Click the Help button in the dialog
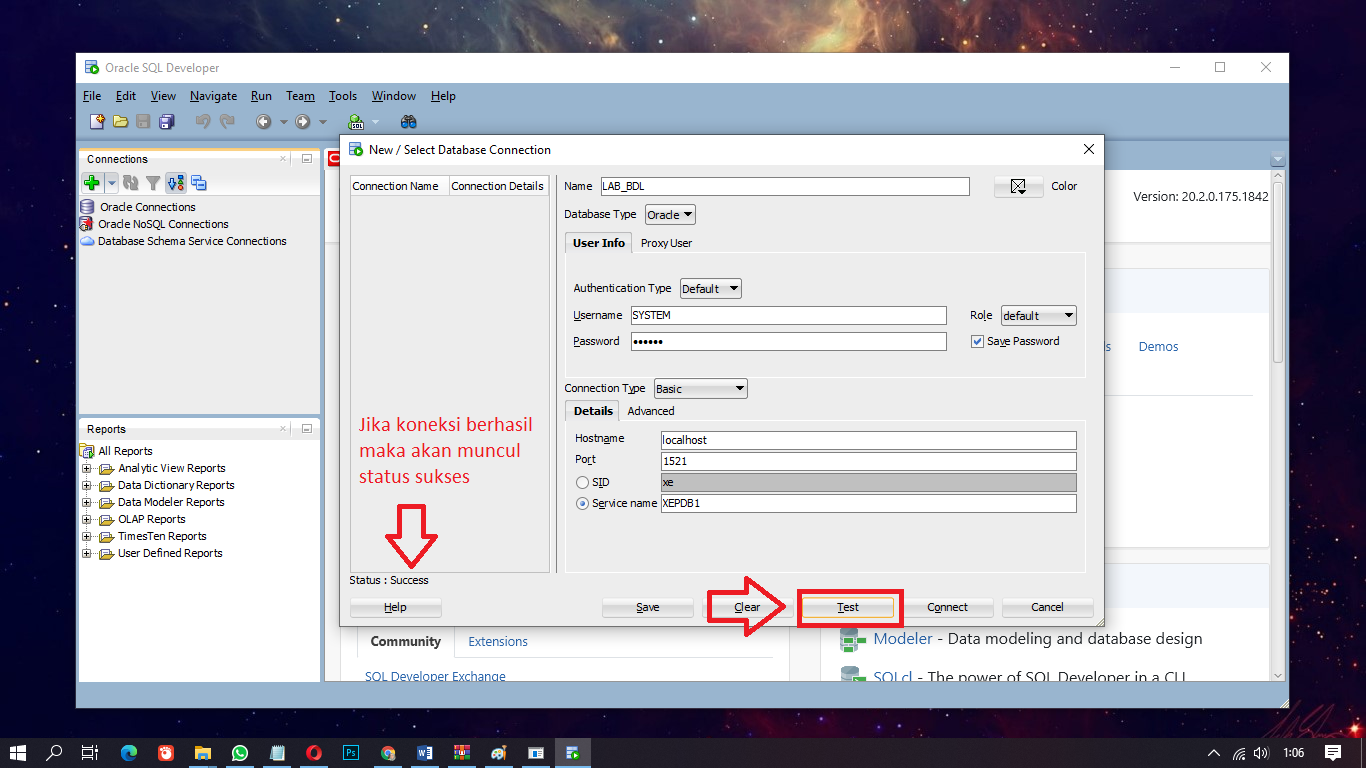 [395, 608]
